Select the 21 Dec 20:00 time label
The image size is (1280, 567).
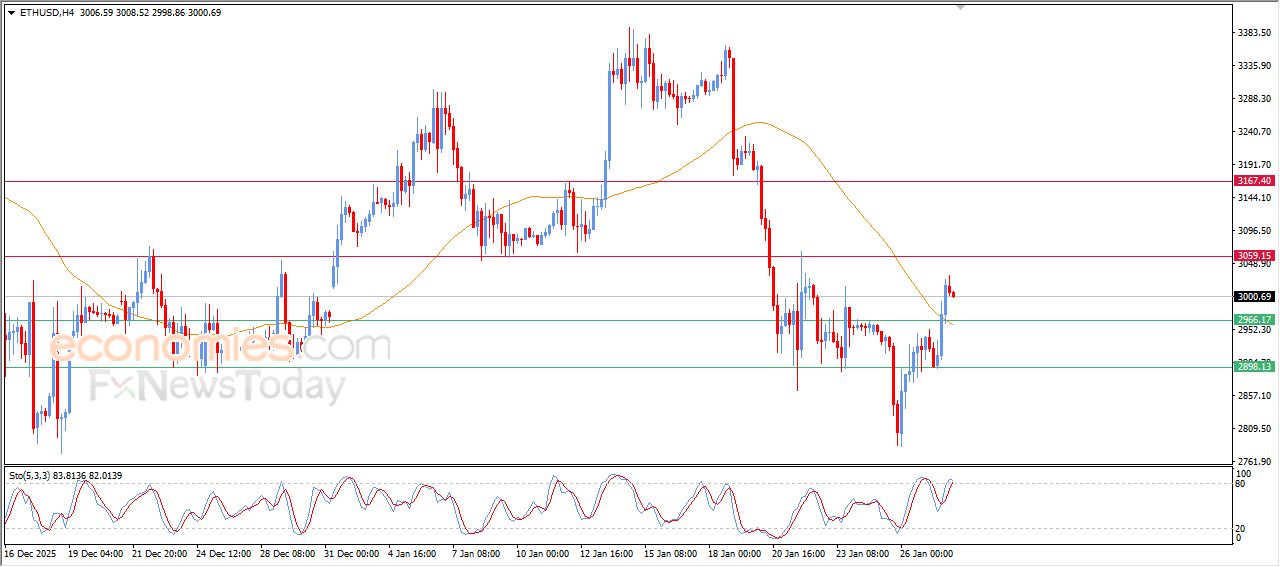pos(159,553)
